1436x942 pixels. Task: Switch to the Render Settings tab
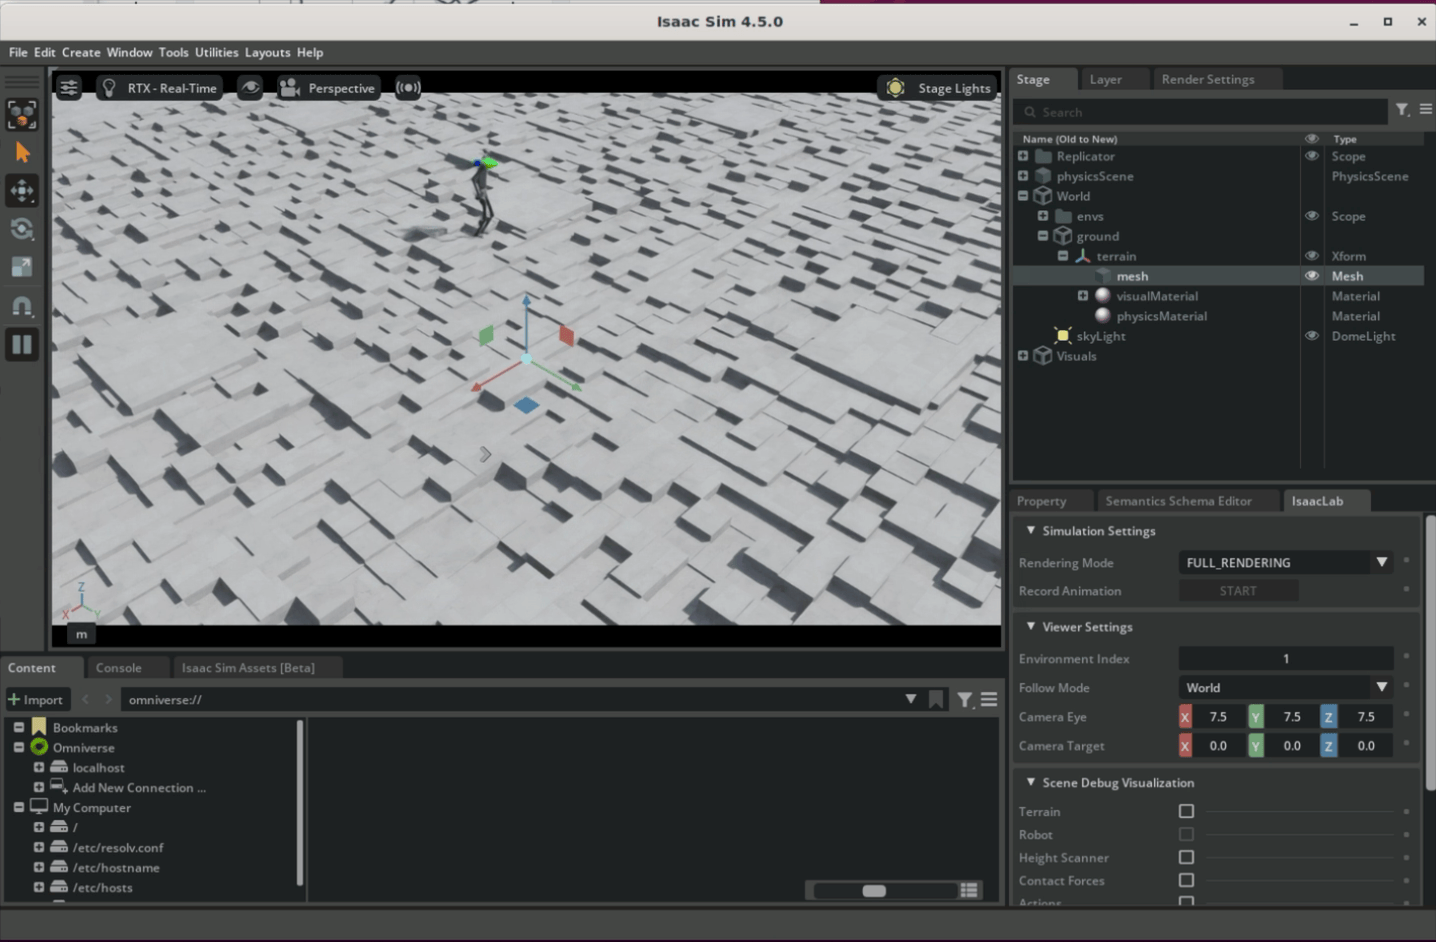point(1207,79)
